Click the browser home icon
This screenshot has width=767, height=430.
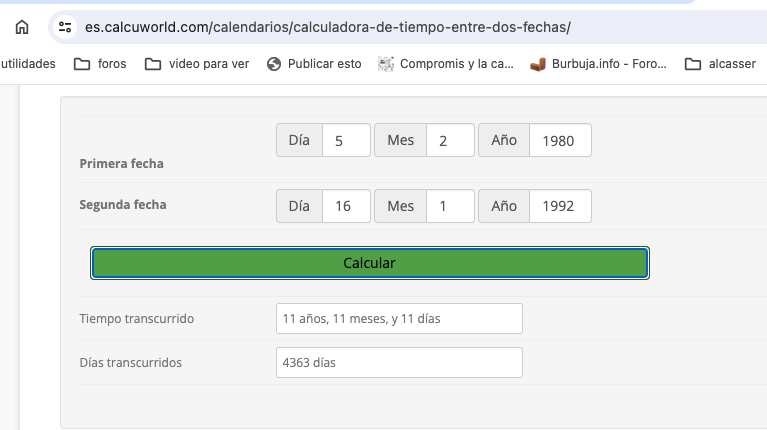click(x=22, y=27)
